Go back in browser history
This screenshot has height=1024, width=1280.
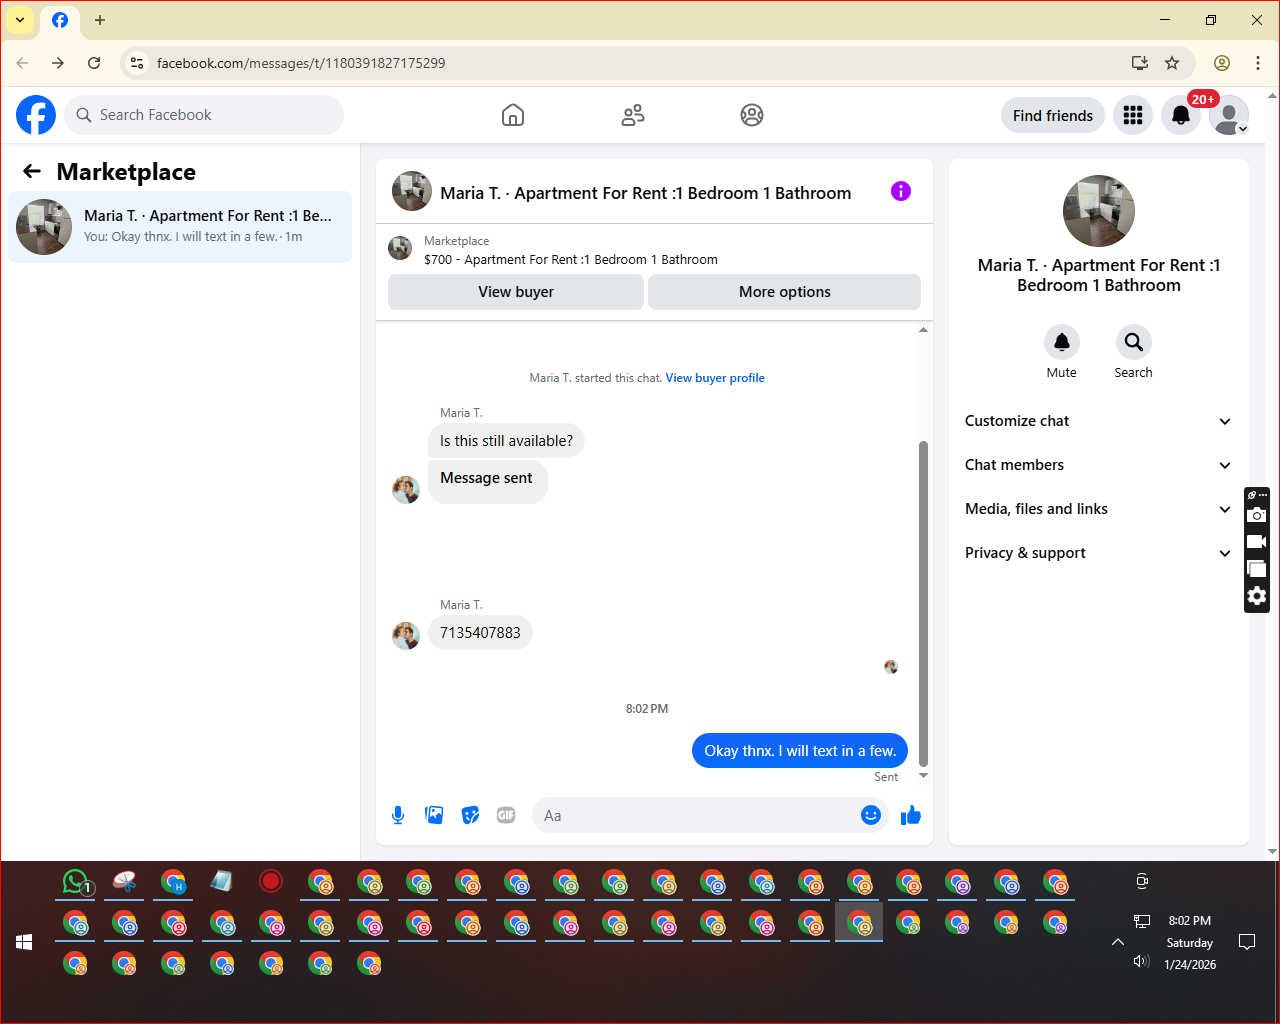point(22,63)
